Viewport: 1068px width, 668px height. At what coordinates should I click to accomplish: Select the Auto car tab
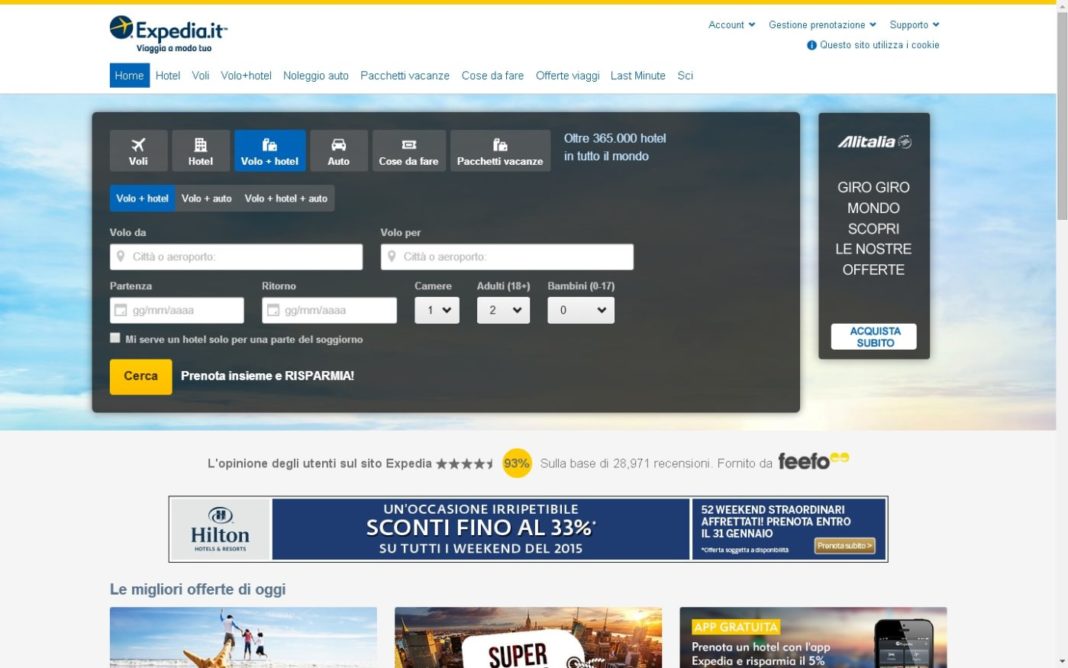(339, 150)
